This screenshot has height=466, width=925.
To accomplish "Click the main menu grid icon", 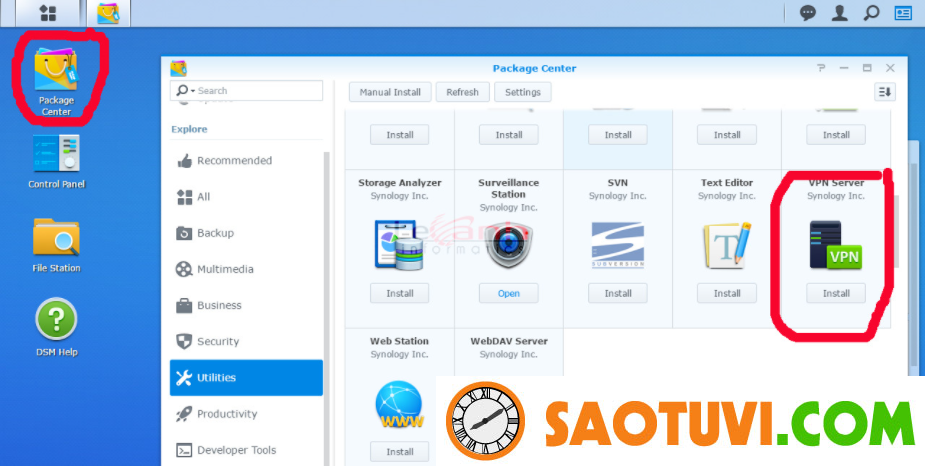I will pyautogui.click(x=48, y=13).
